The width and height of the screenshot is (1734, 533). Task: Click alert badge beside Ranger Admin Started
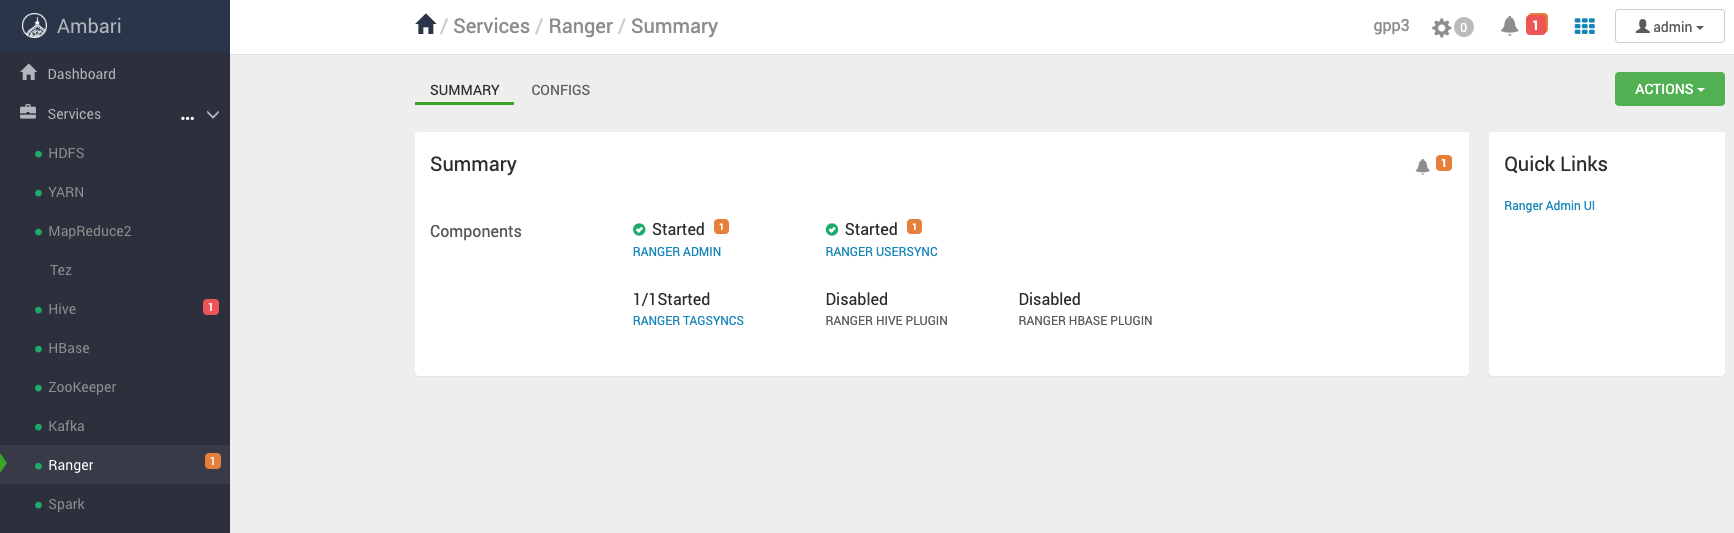pyautogui.click(x=722, y=227)
